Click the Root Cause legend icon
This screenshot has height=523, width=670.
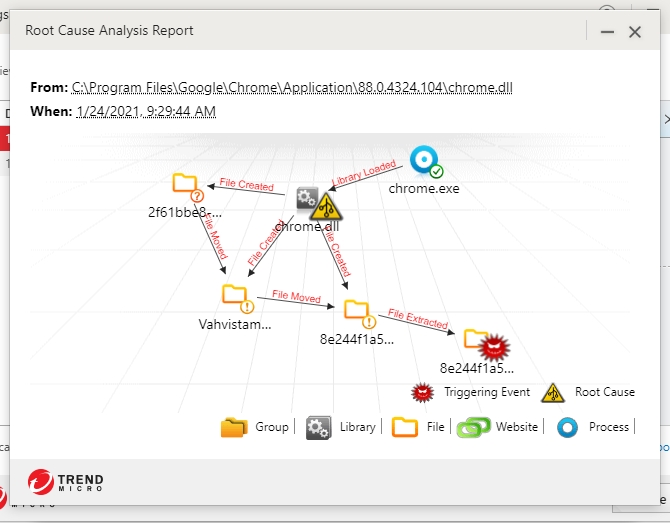[x=553, y=393]
